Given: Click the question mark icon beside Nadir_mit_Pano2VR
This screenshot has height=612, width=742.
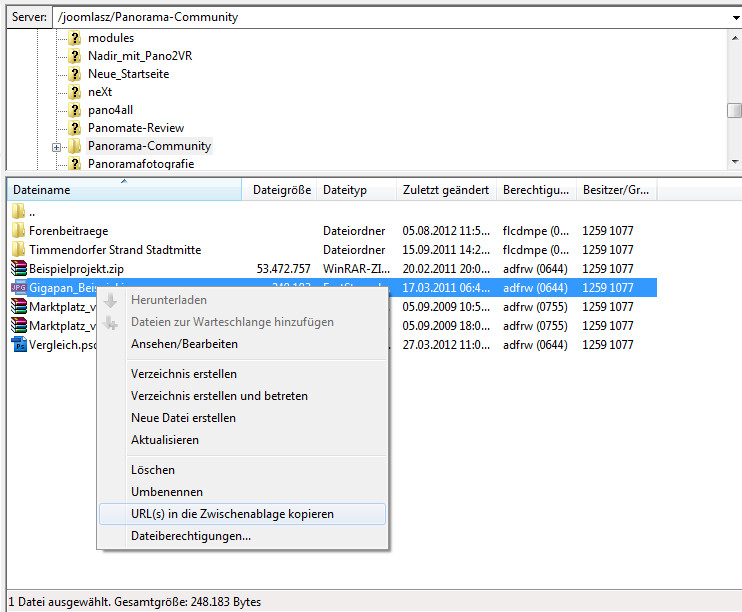Looking at the screenshot, I should (75, 56).
